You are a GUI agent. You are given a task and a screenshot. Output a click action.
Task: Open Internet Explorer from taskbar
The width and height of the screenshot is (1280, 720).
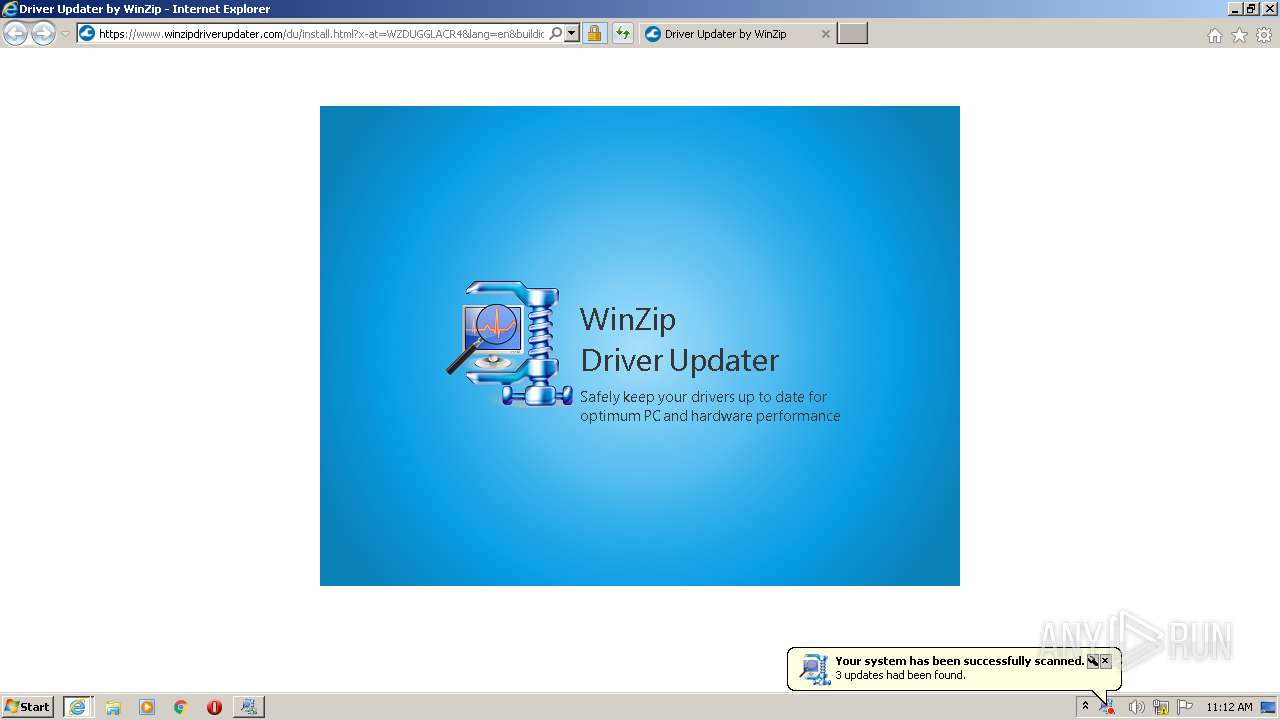pos(77,707)
